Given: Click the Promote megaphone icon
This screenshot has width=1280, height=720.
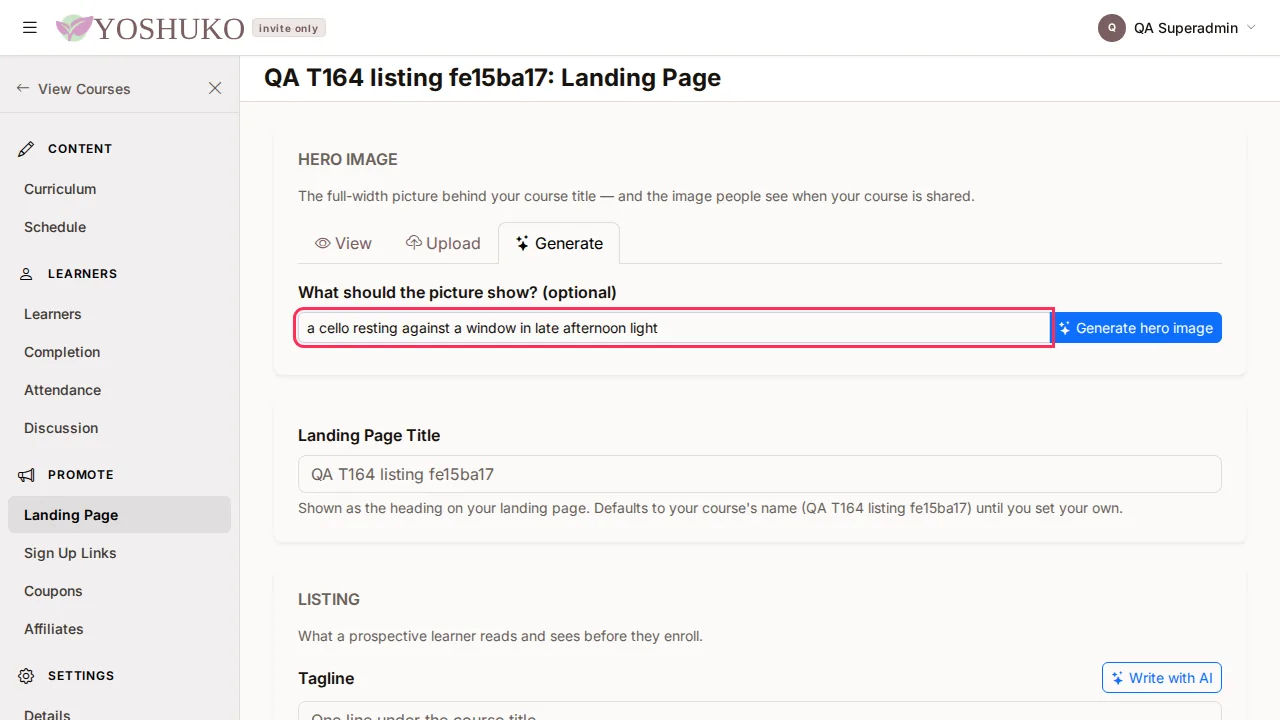Looking at the screenshot, I should 26,475.
